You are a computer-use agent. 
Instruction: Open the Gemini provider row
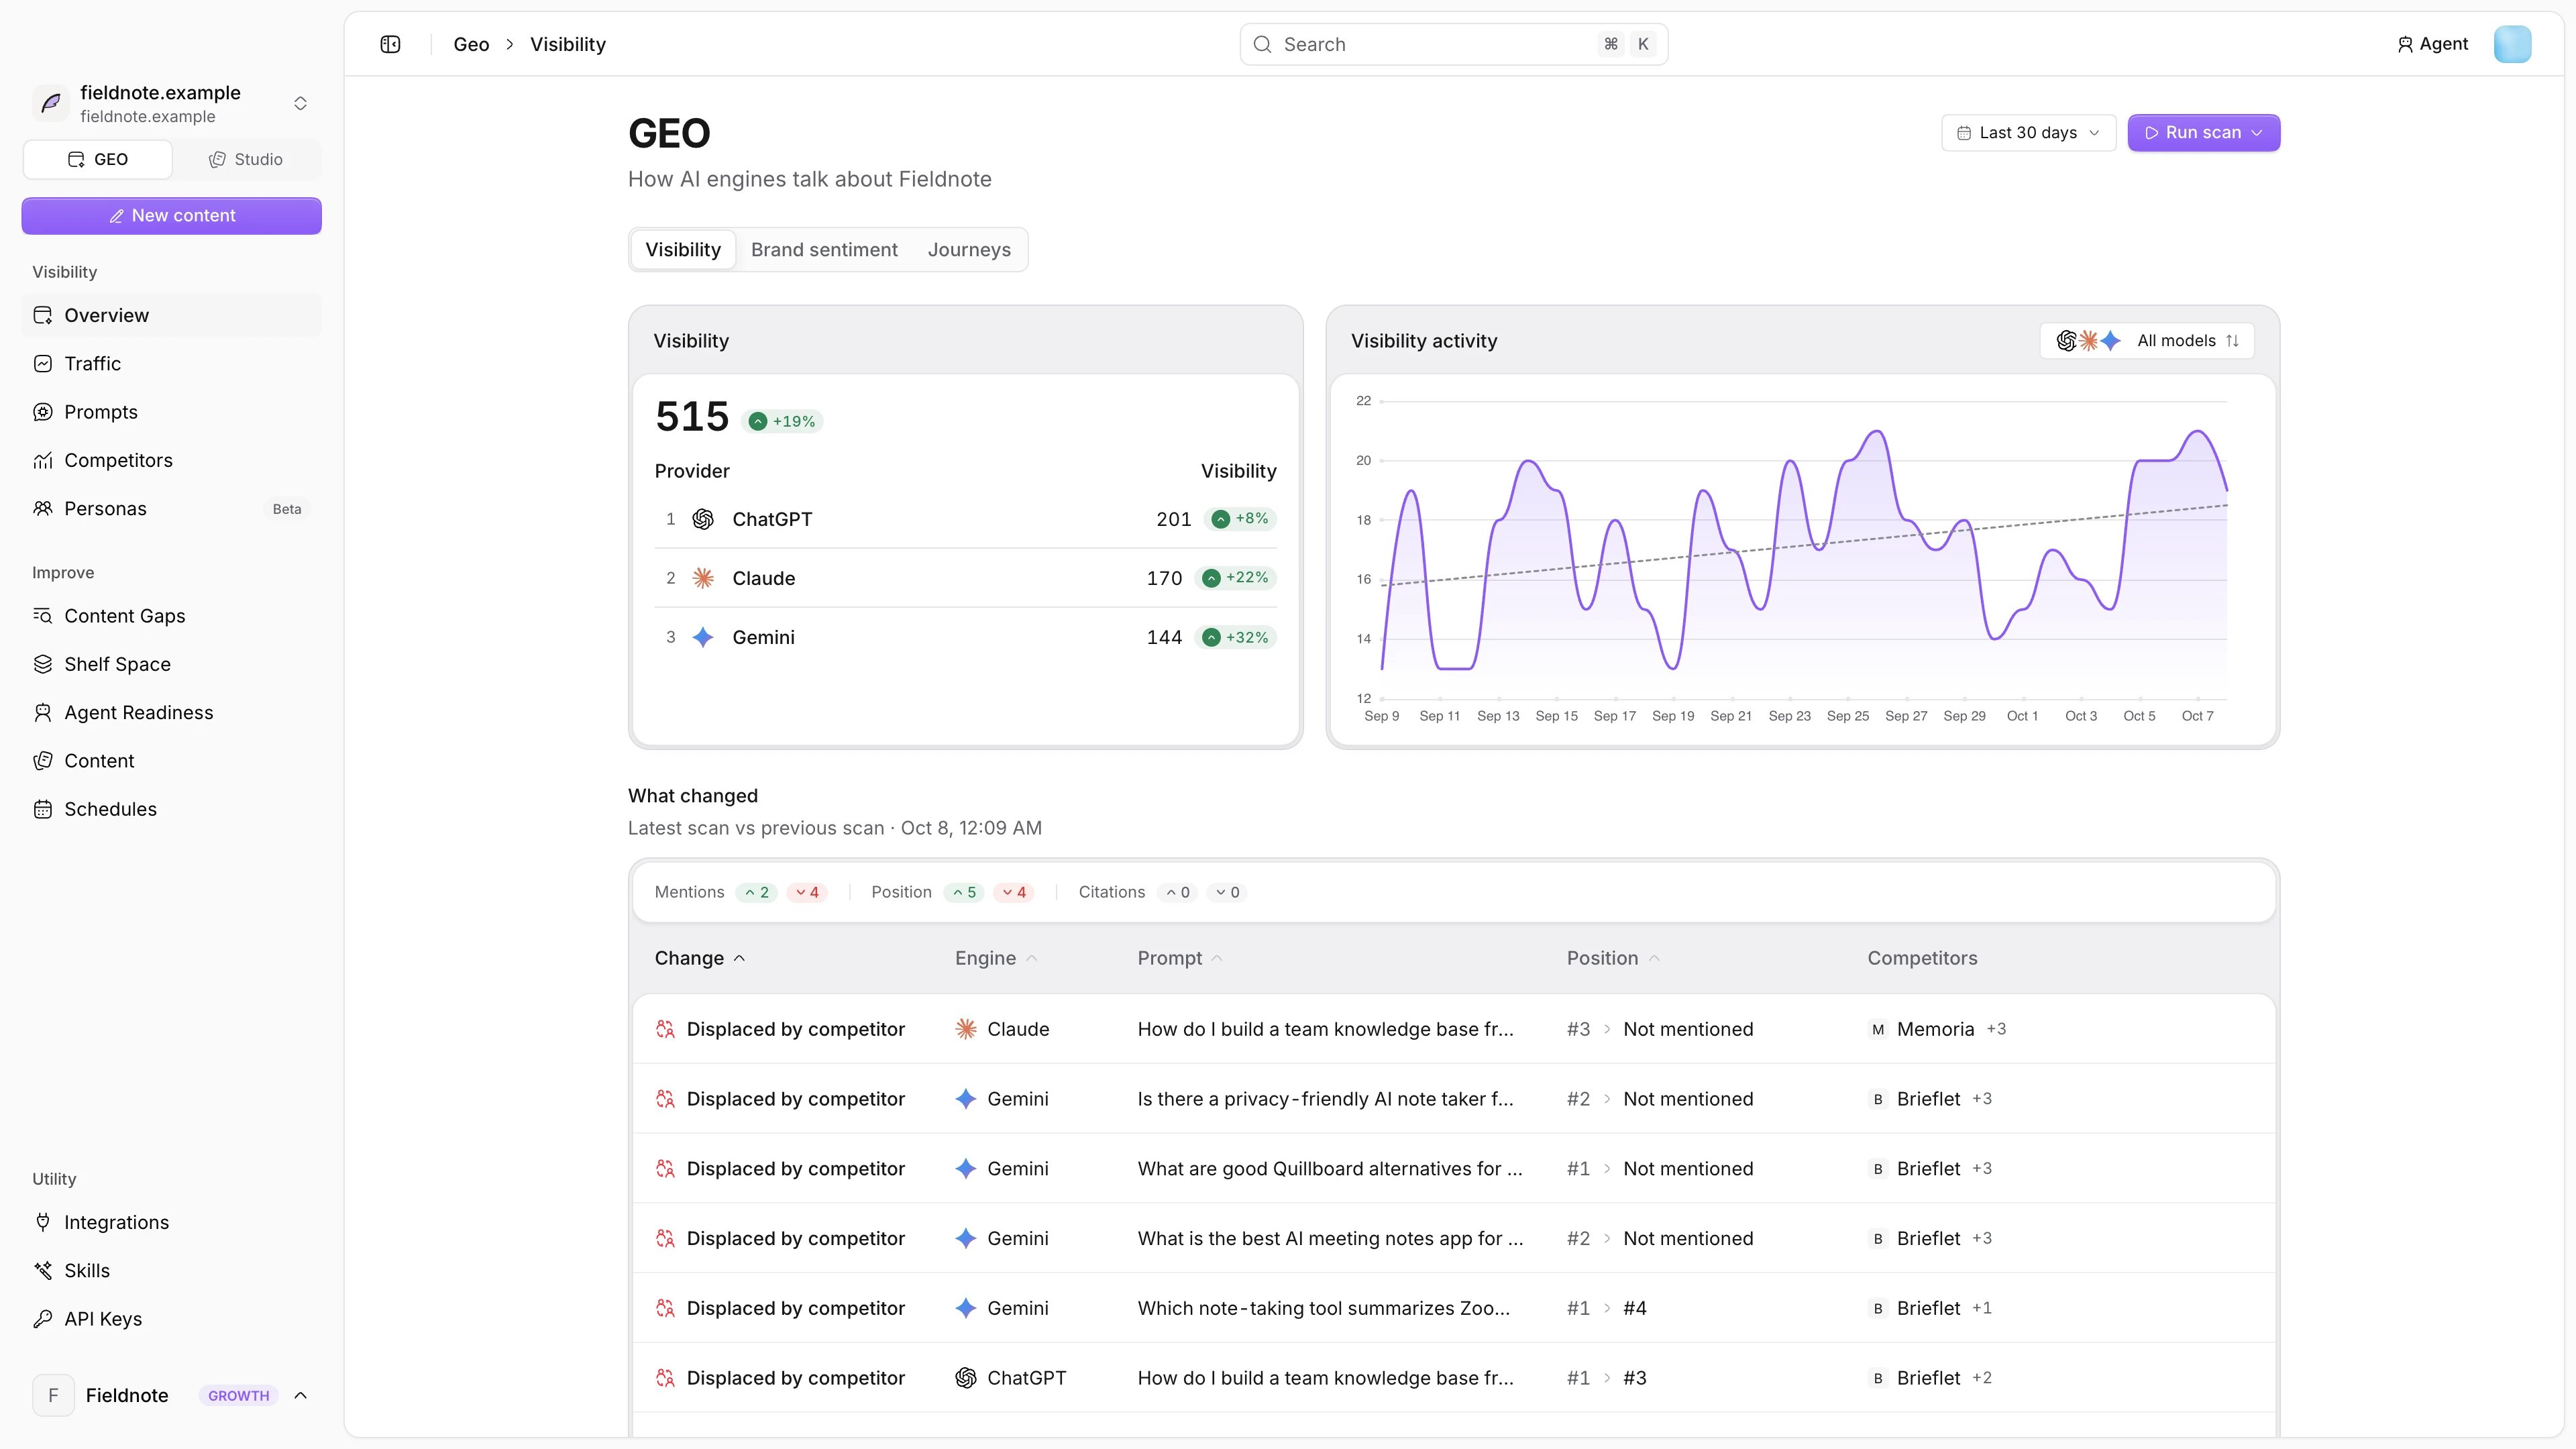(x=965, y=637)
